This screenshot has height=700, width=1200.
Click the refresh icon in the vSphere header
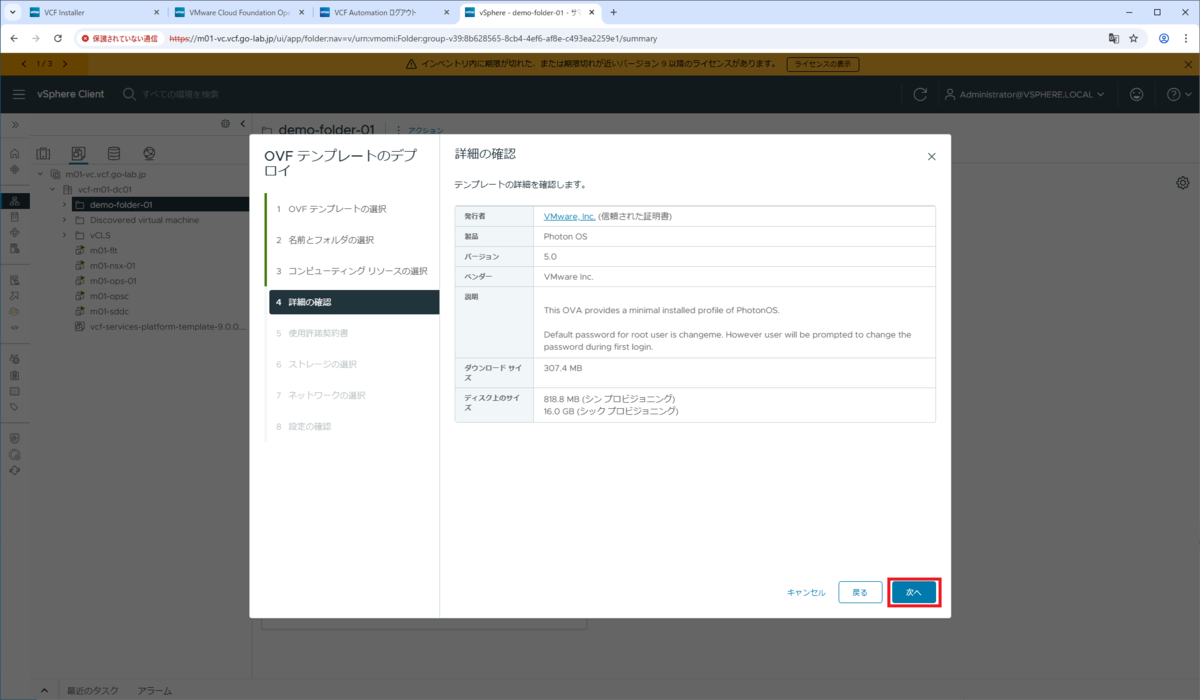tap(920, 94)
